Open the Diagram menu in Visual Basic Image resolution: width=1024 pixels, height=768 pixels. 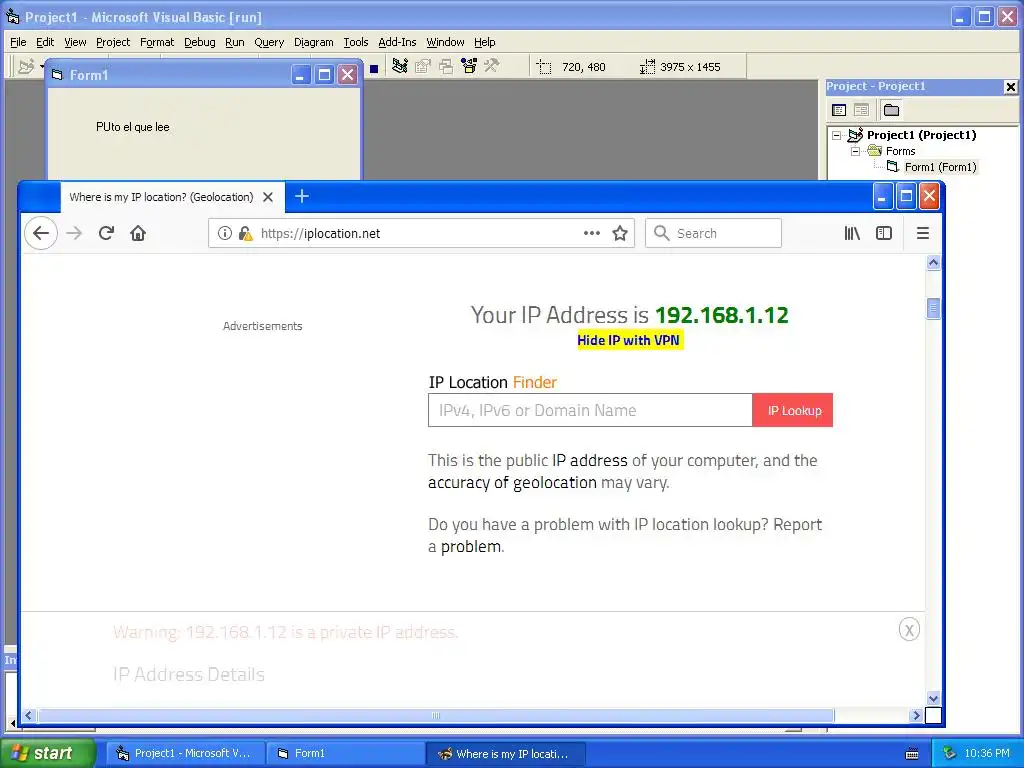[x=313, y=42]
